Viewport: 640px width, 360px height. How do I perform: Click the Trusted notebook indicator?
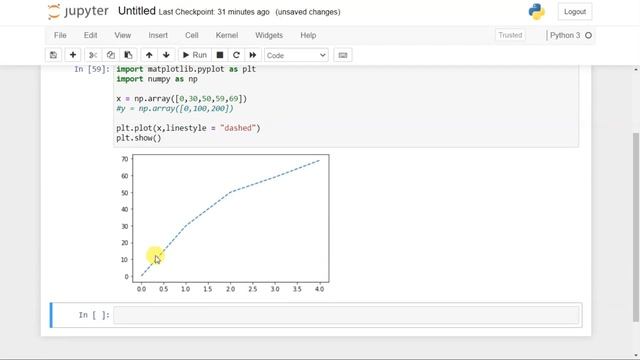(510, 36)
